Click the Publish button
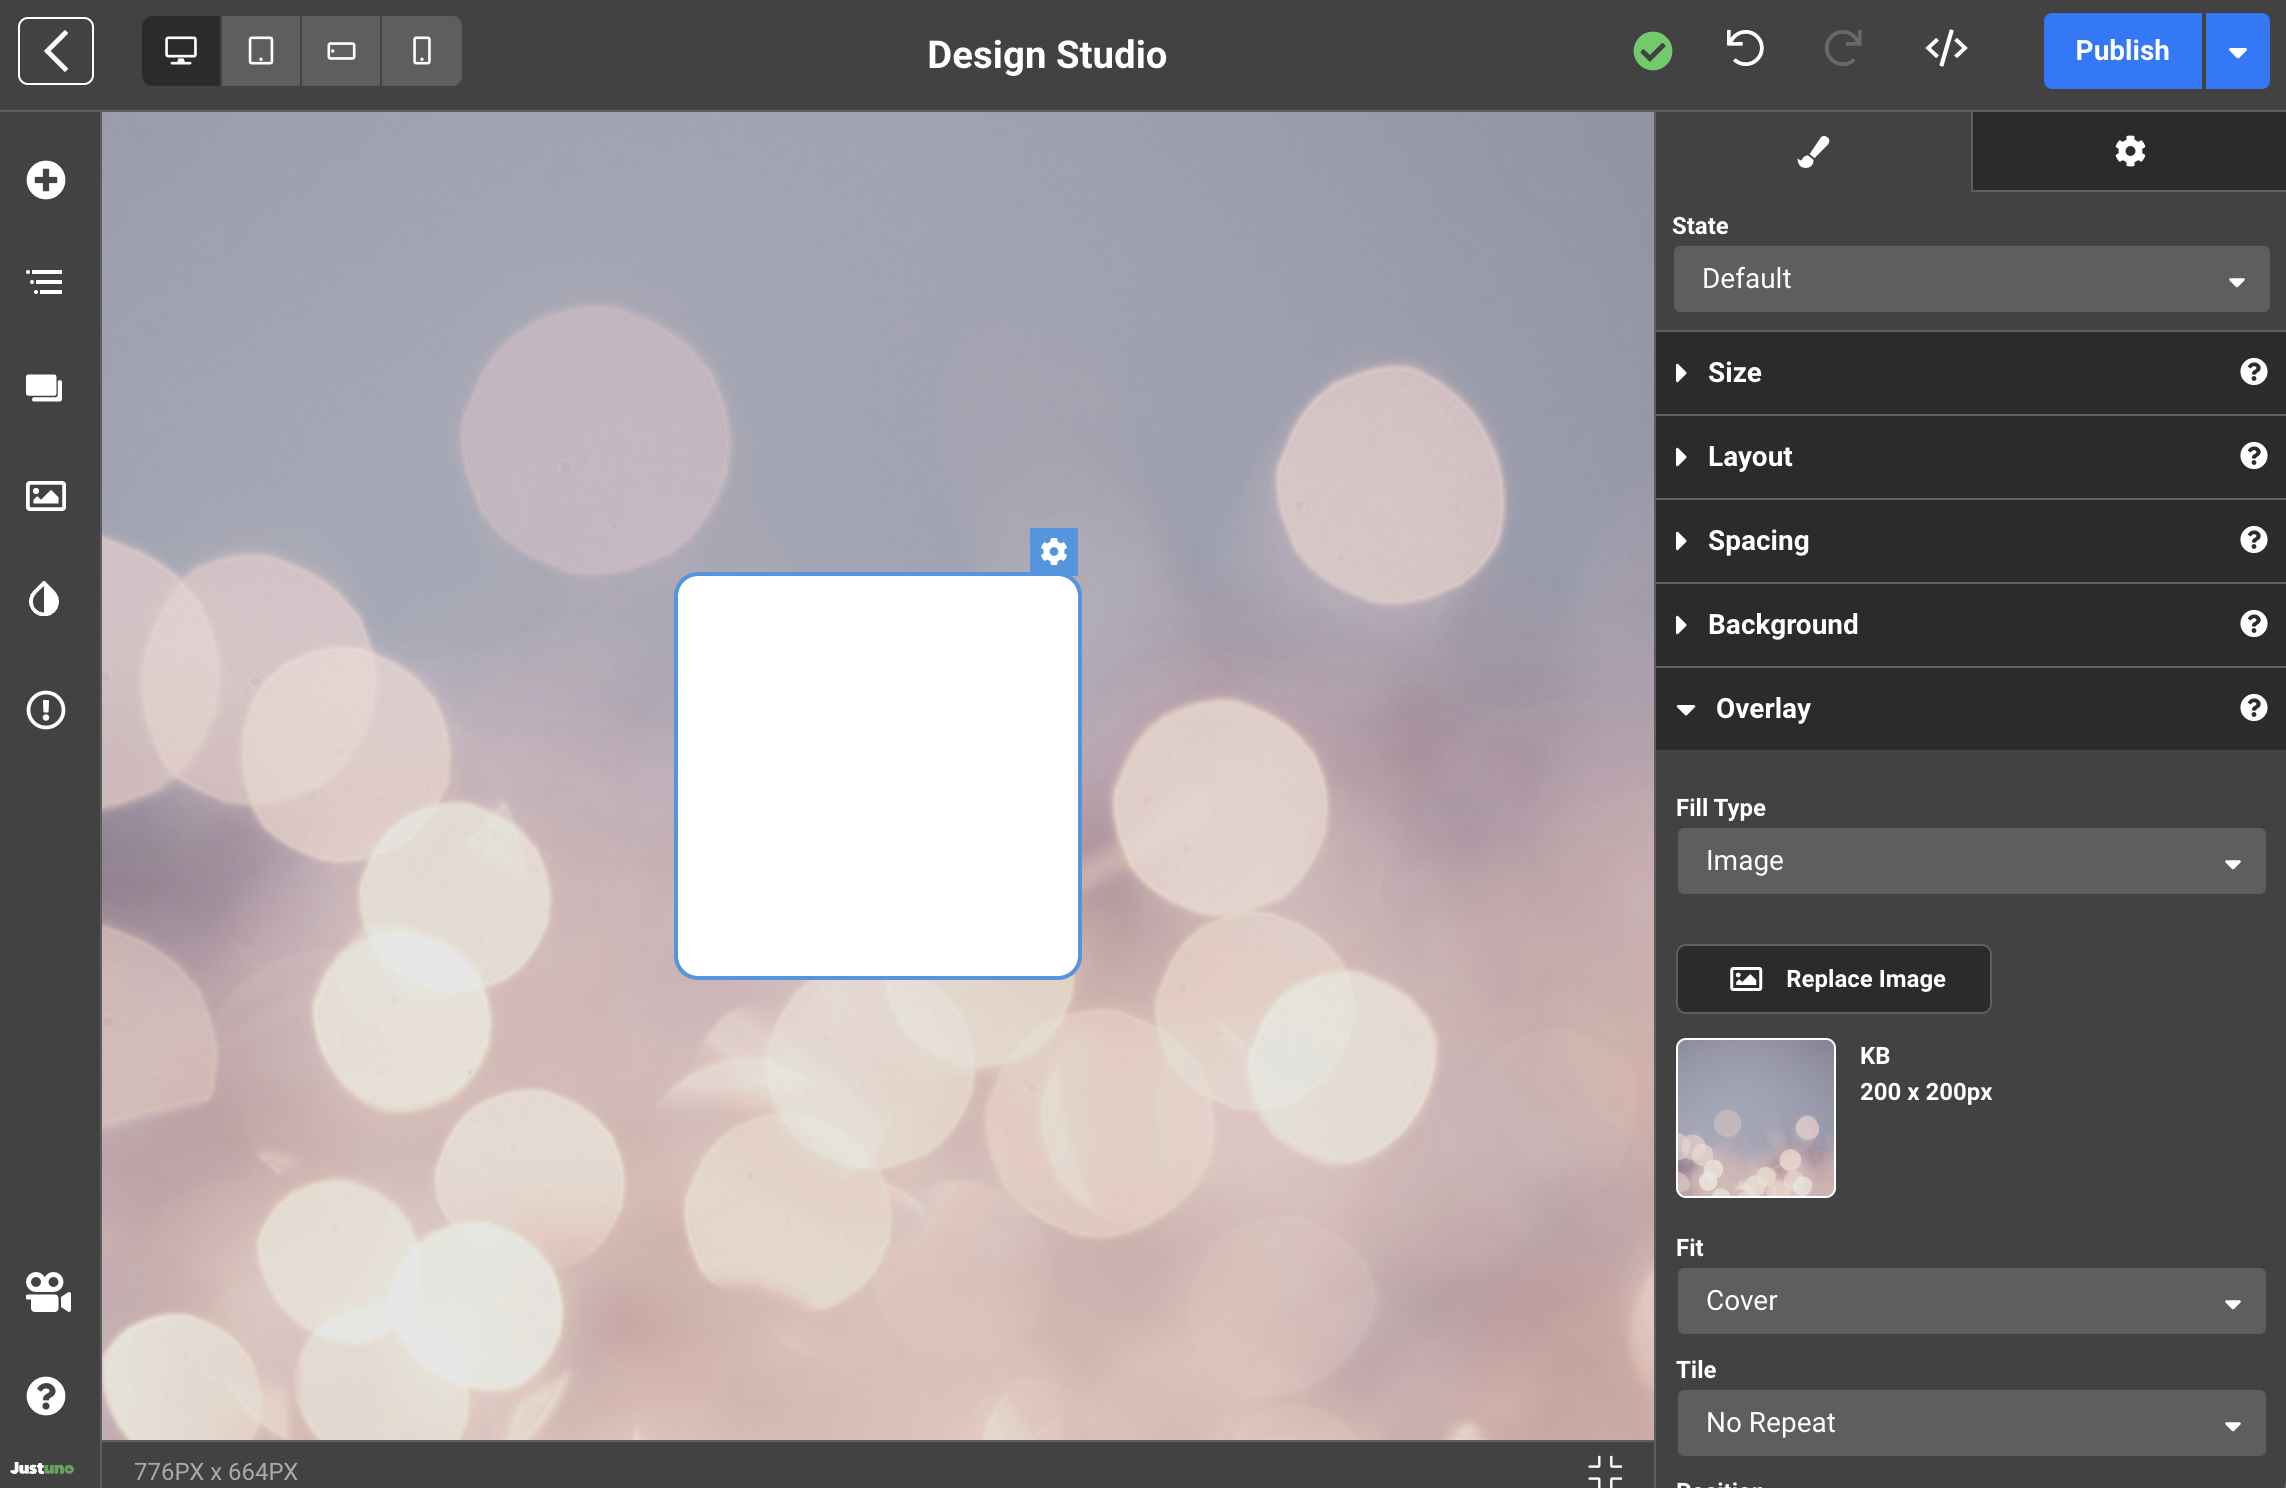The image size is (2286, 1488). click(x=2121, y=51)
